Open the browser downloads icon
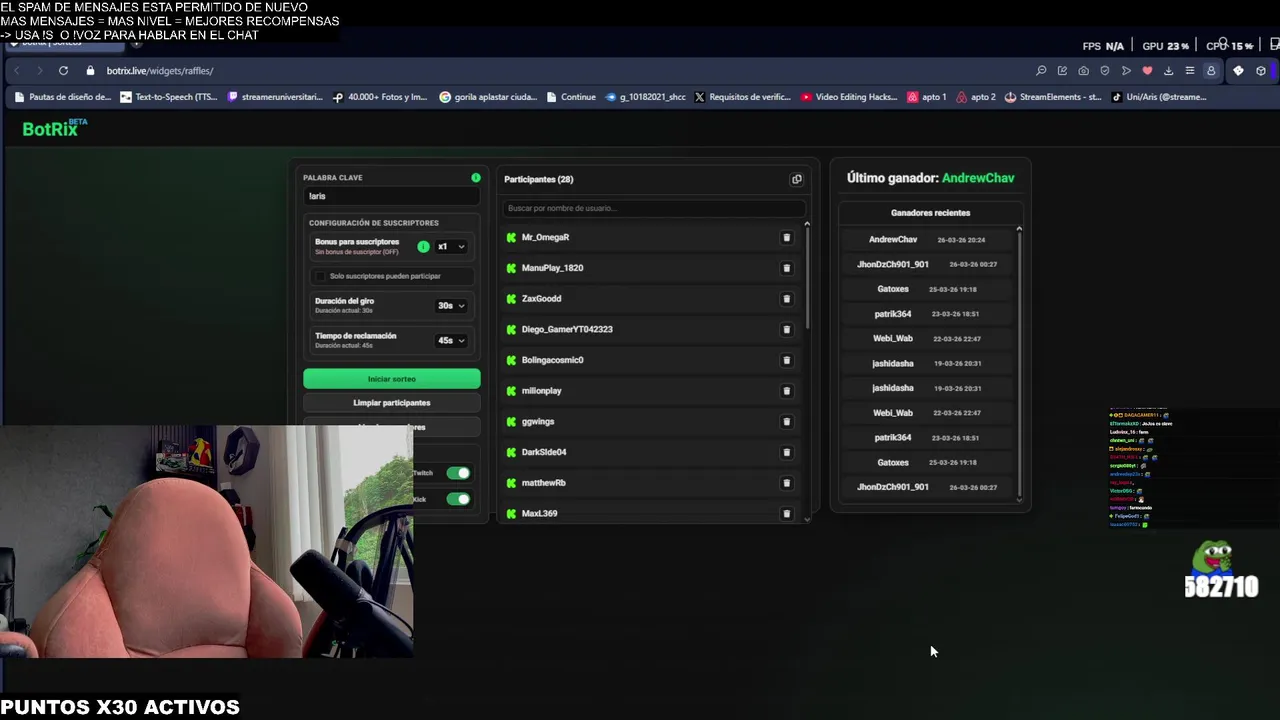 (x=1168, y=71)
